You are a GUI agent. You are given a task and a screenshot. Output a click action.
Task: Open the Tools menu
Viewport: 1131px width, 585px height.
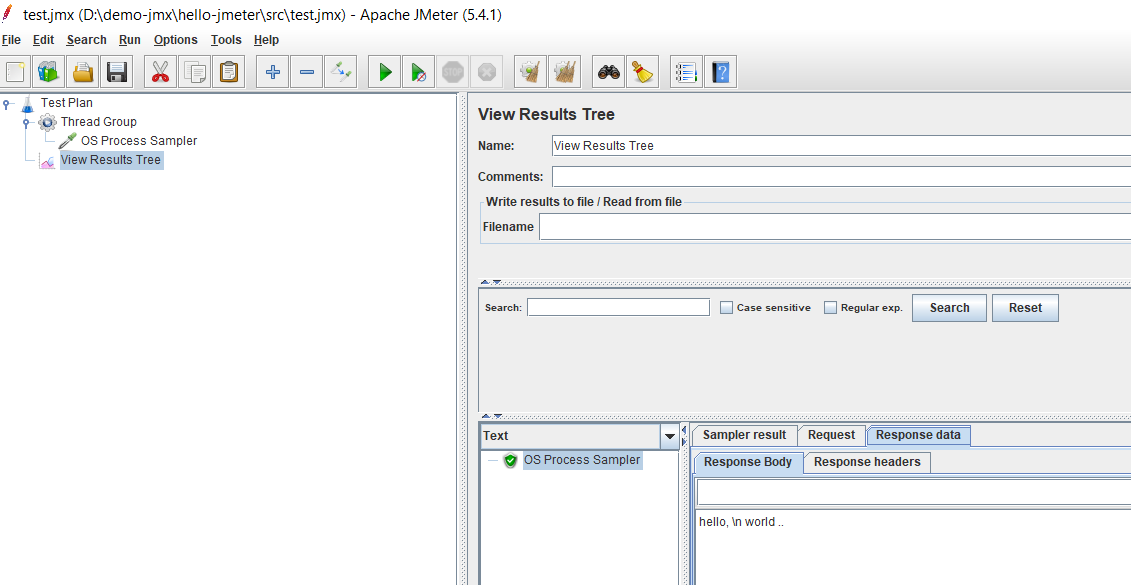[226, 40]
